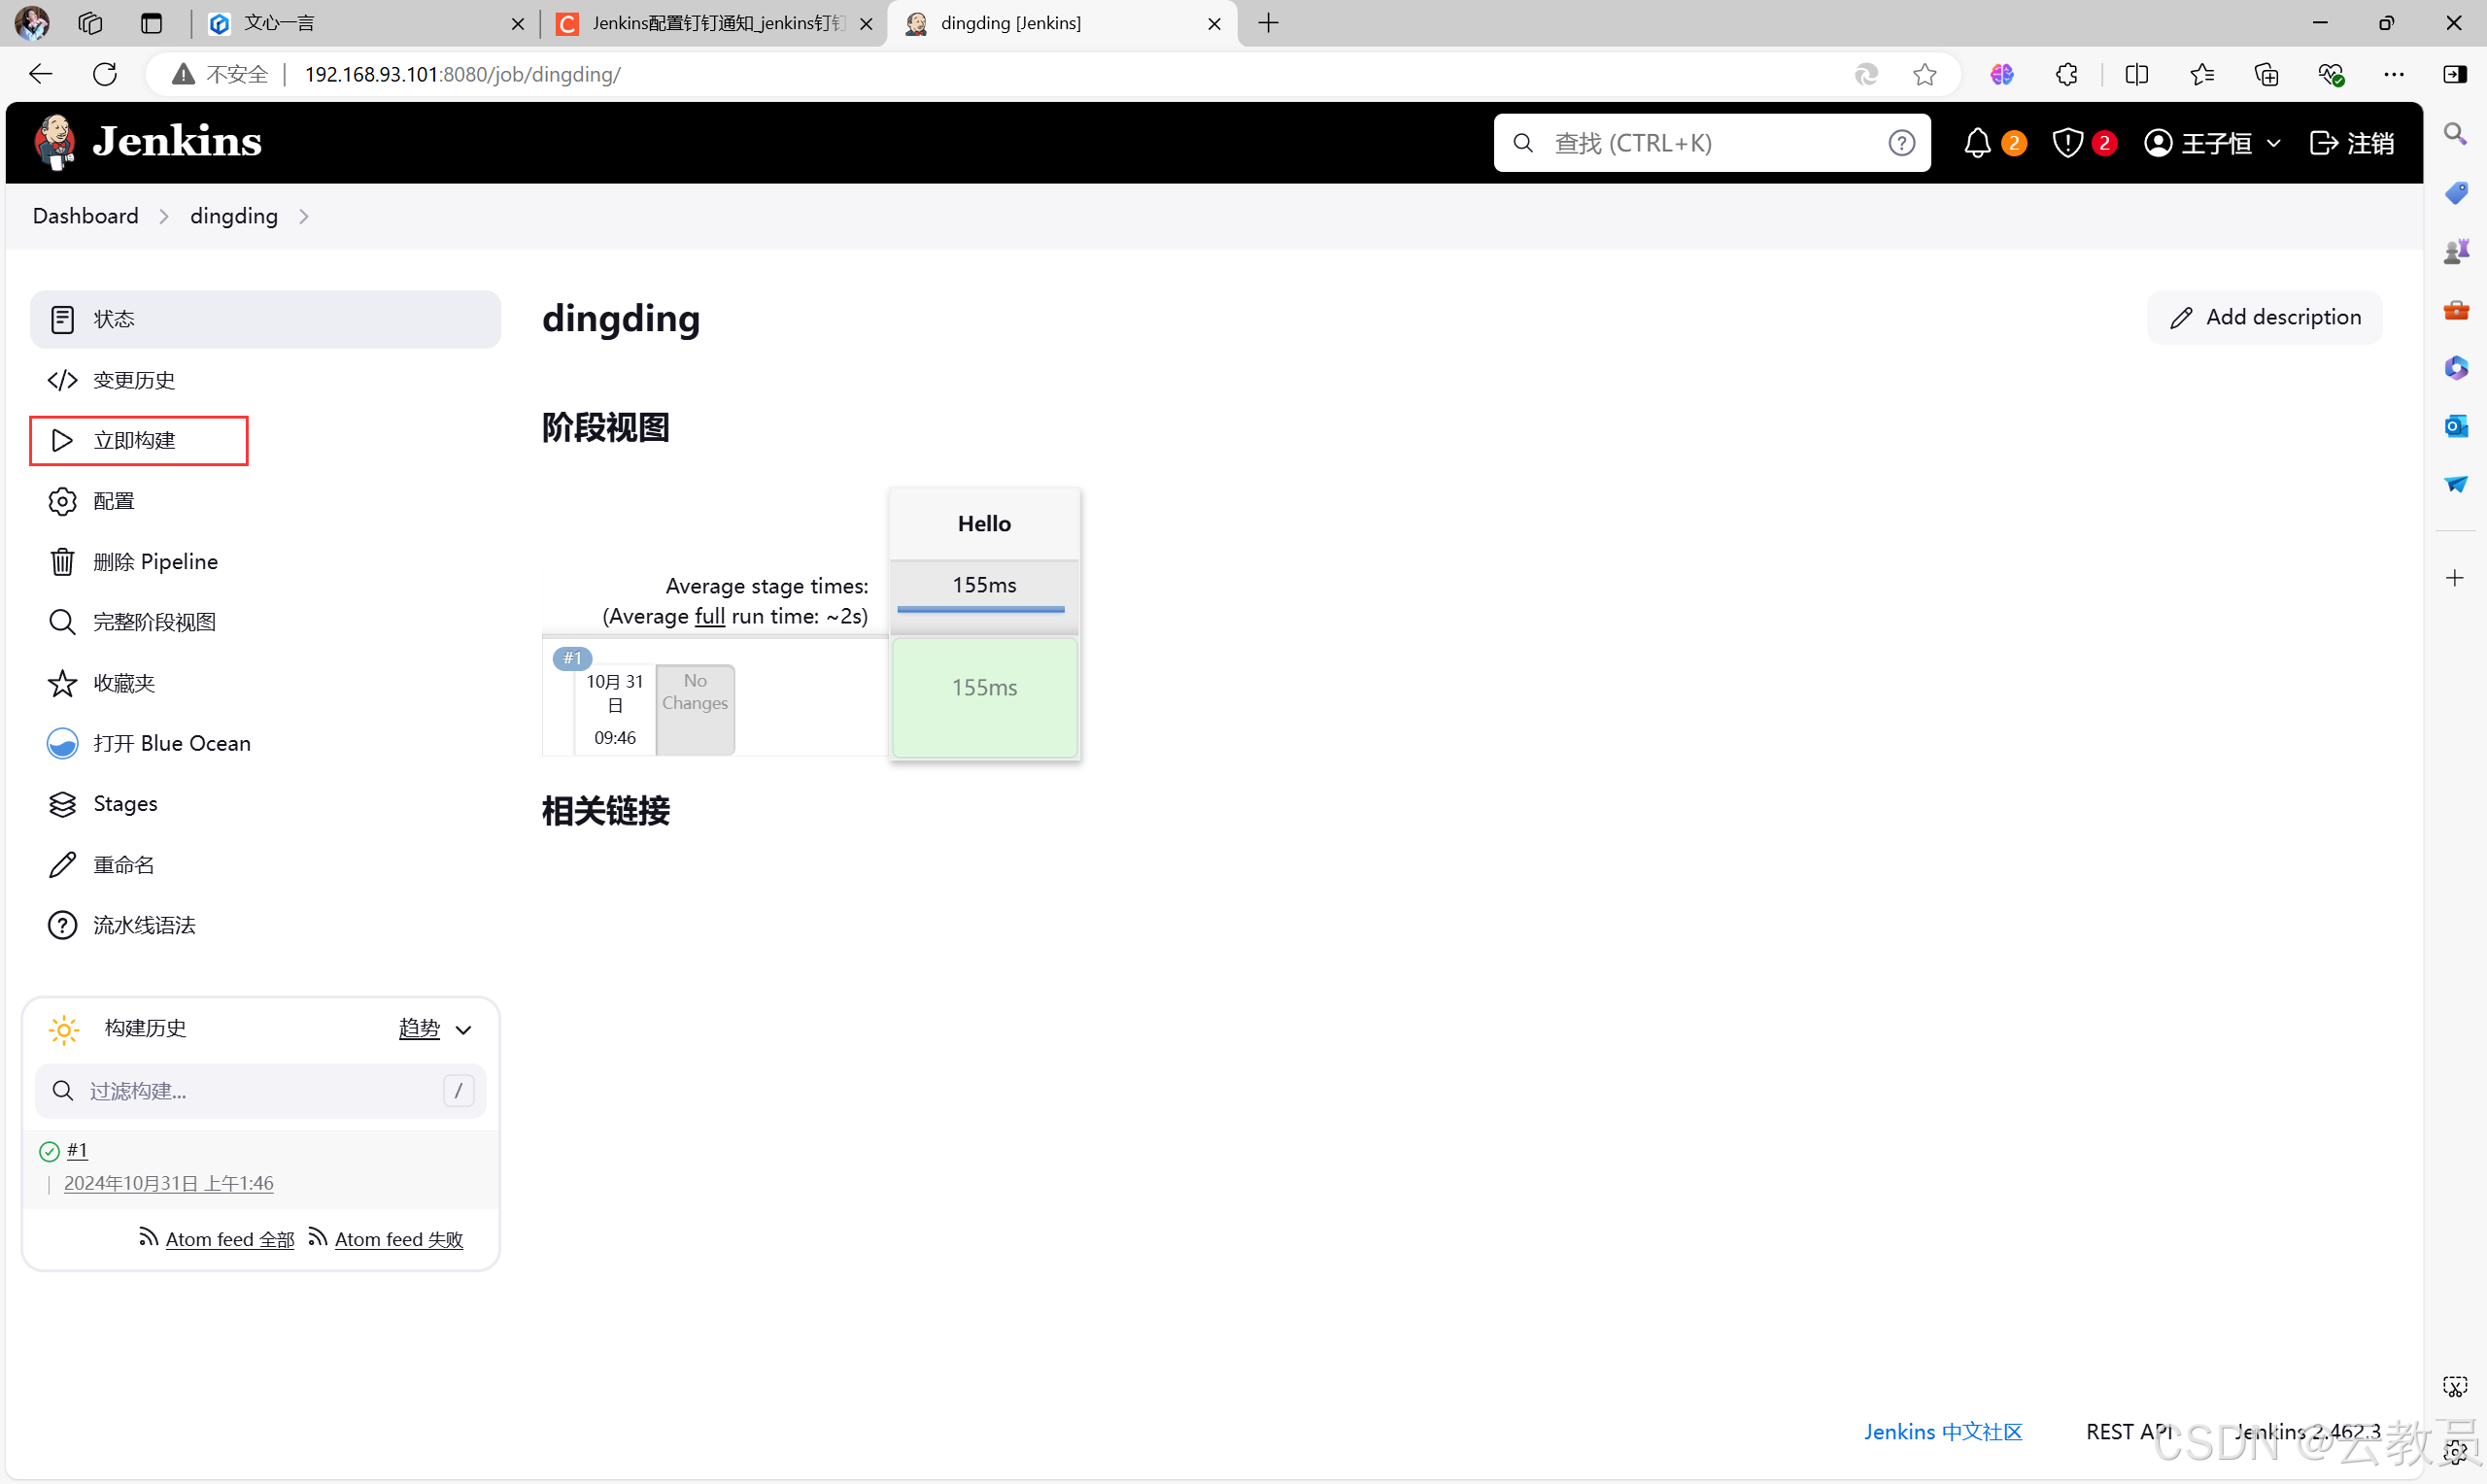Viewport: 2487px width, 1484px height.
Task: Click the favorites star in address bar
Action: pyautogui.click(x=1924, y=74)
